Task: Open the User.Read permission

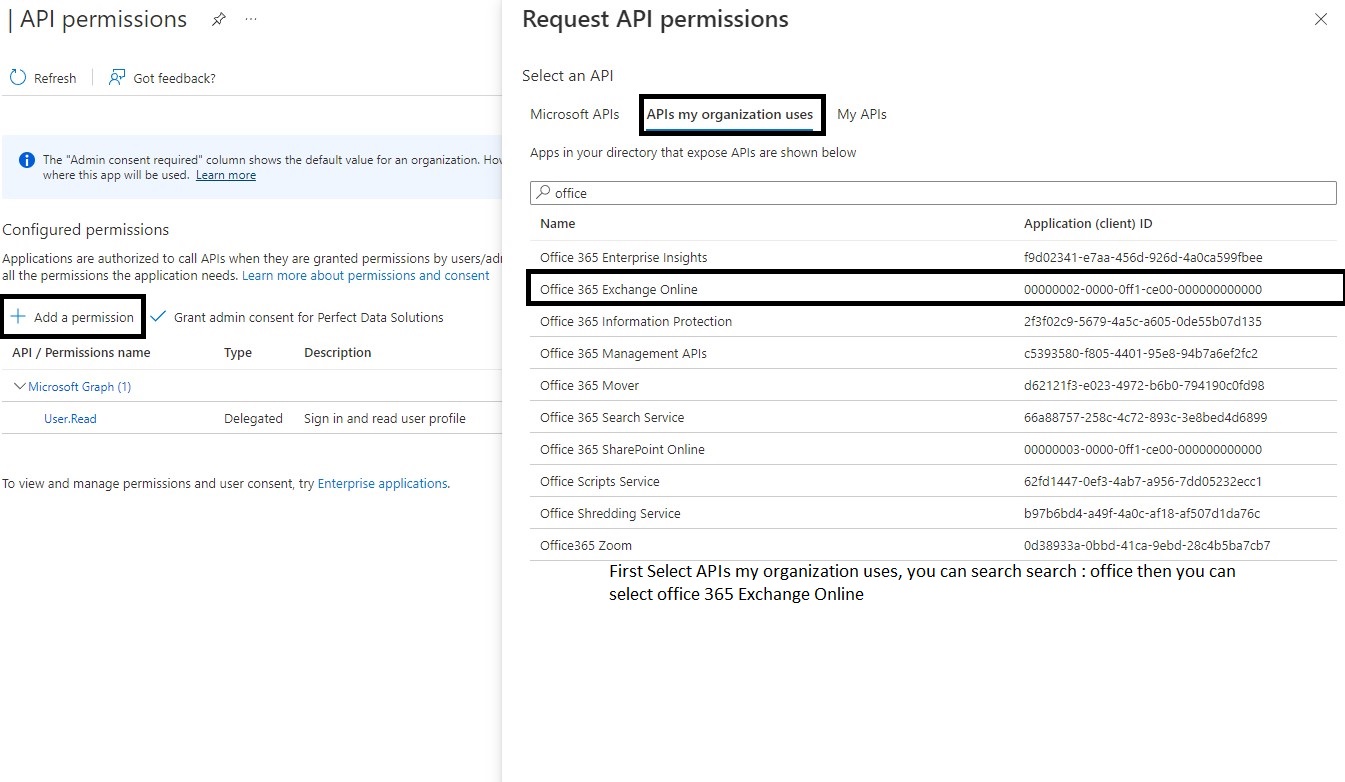Action: coord(70,419)
